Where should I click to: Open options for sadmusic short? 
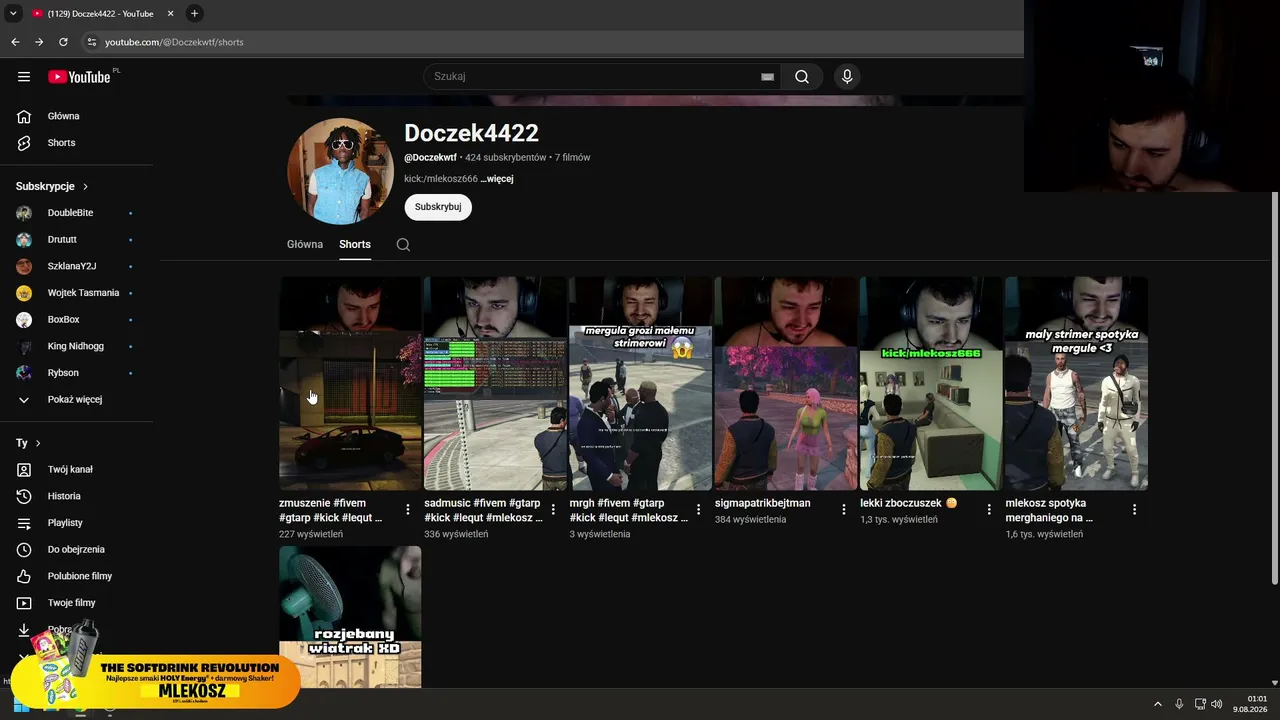pyautogui.click(x=553, y=510)
